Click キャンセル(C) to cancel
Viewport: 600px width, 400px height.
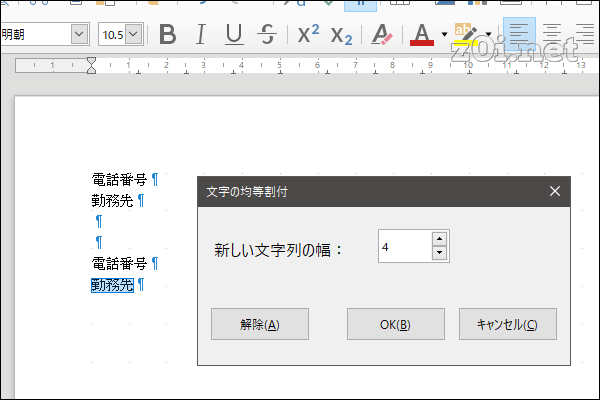click(508, 324)
